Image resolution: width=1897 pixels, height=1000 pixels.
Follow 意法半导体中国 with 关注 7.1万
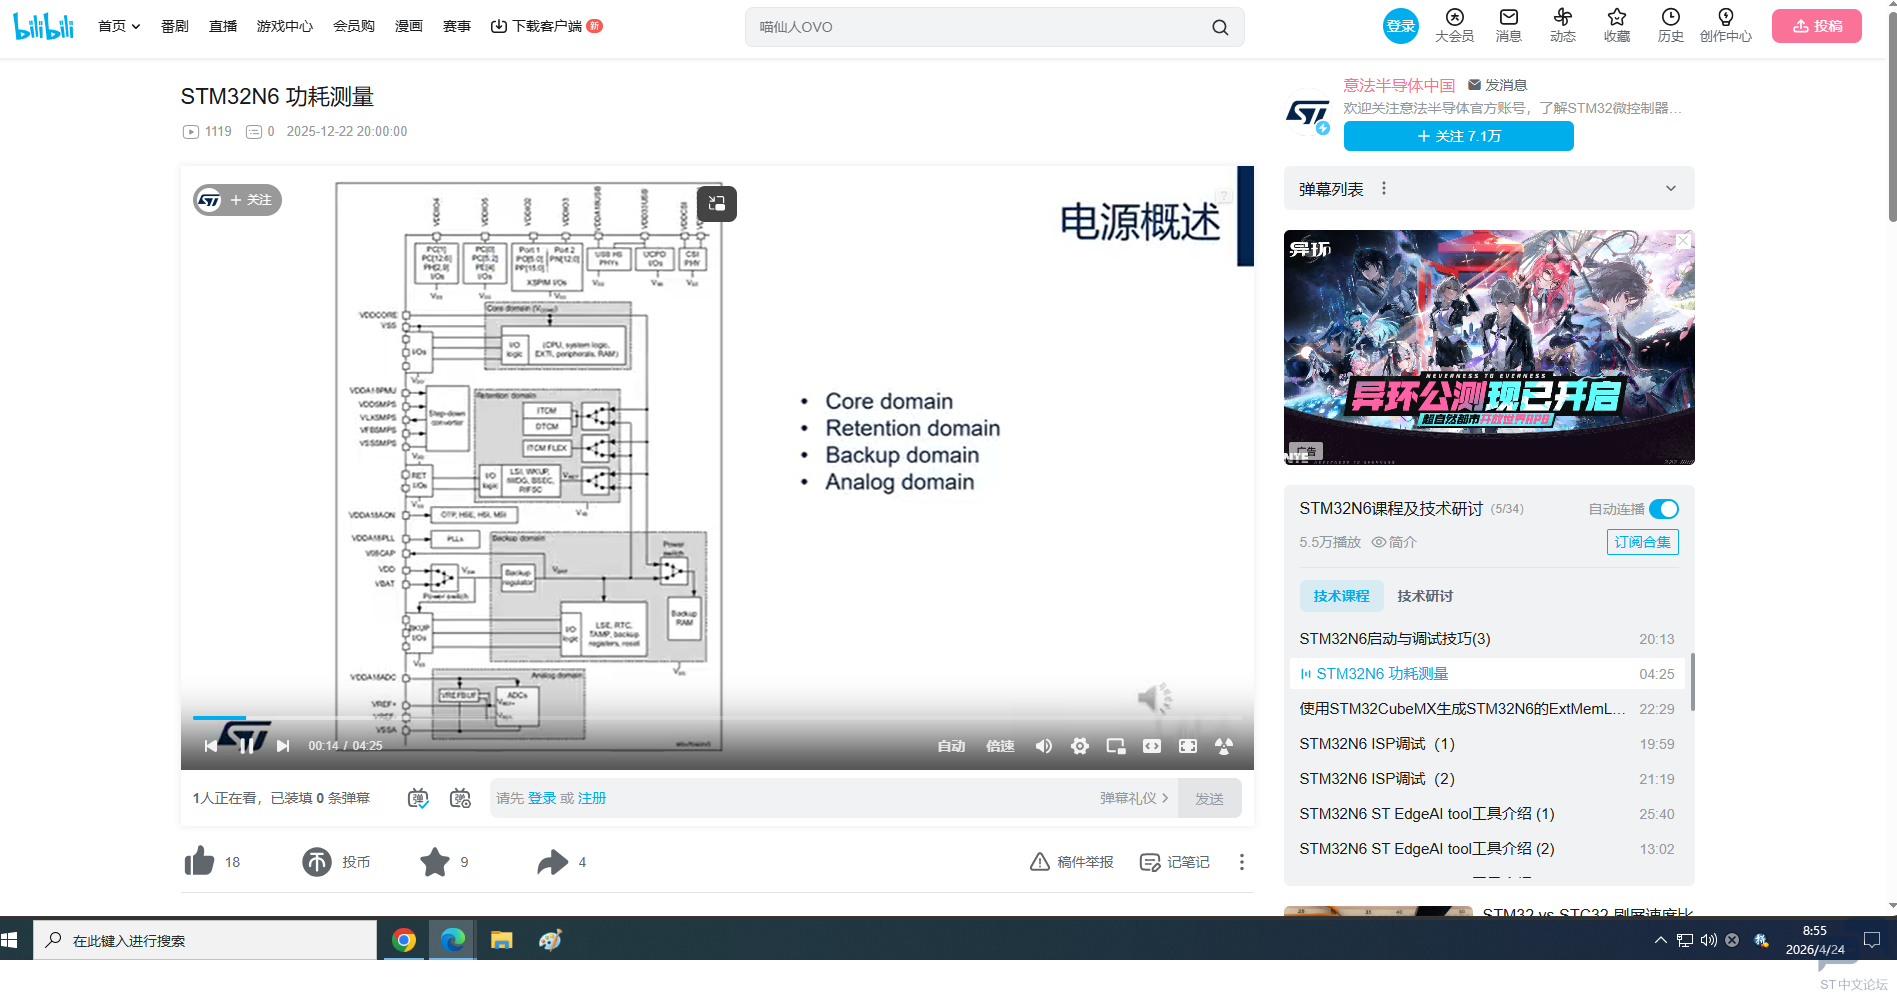point(1458,136)
